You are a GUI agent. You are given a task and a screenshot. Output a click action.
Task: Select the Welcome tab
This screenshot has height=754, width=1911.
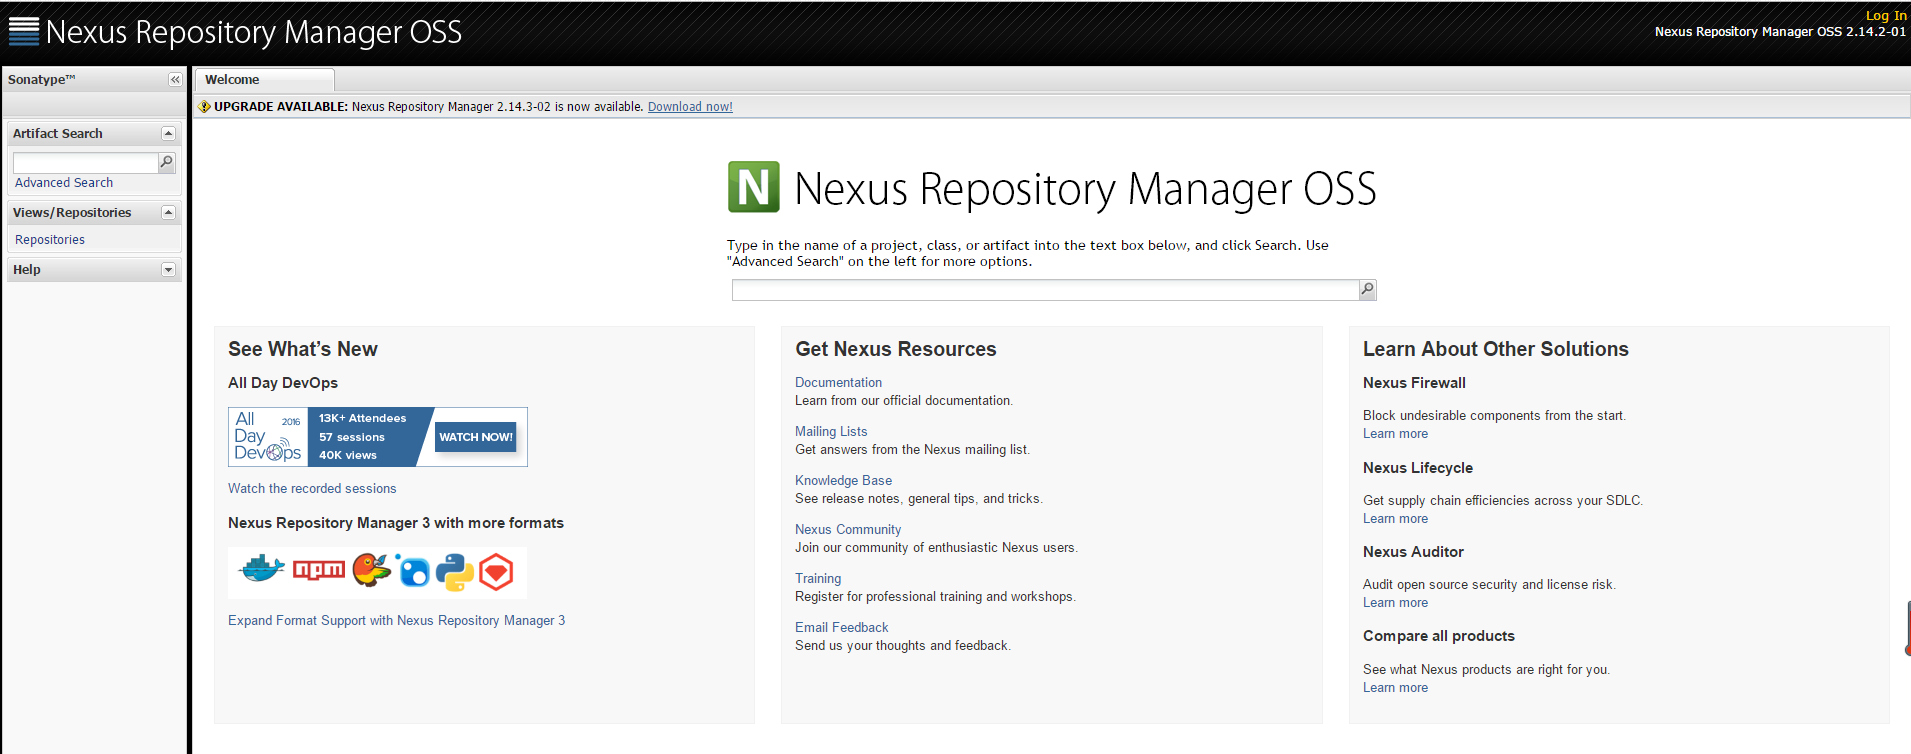coord(264,80)
